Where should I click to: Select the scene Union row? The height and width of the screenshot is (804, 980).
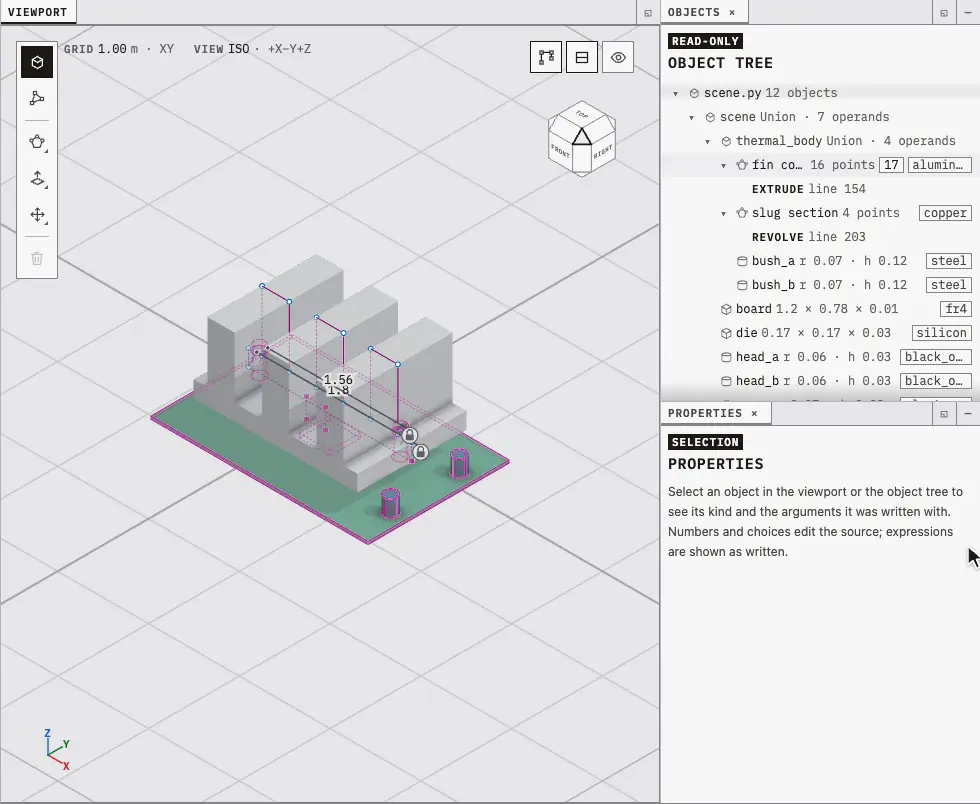point(820,117)
